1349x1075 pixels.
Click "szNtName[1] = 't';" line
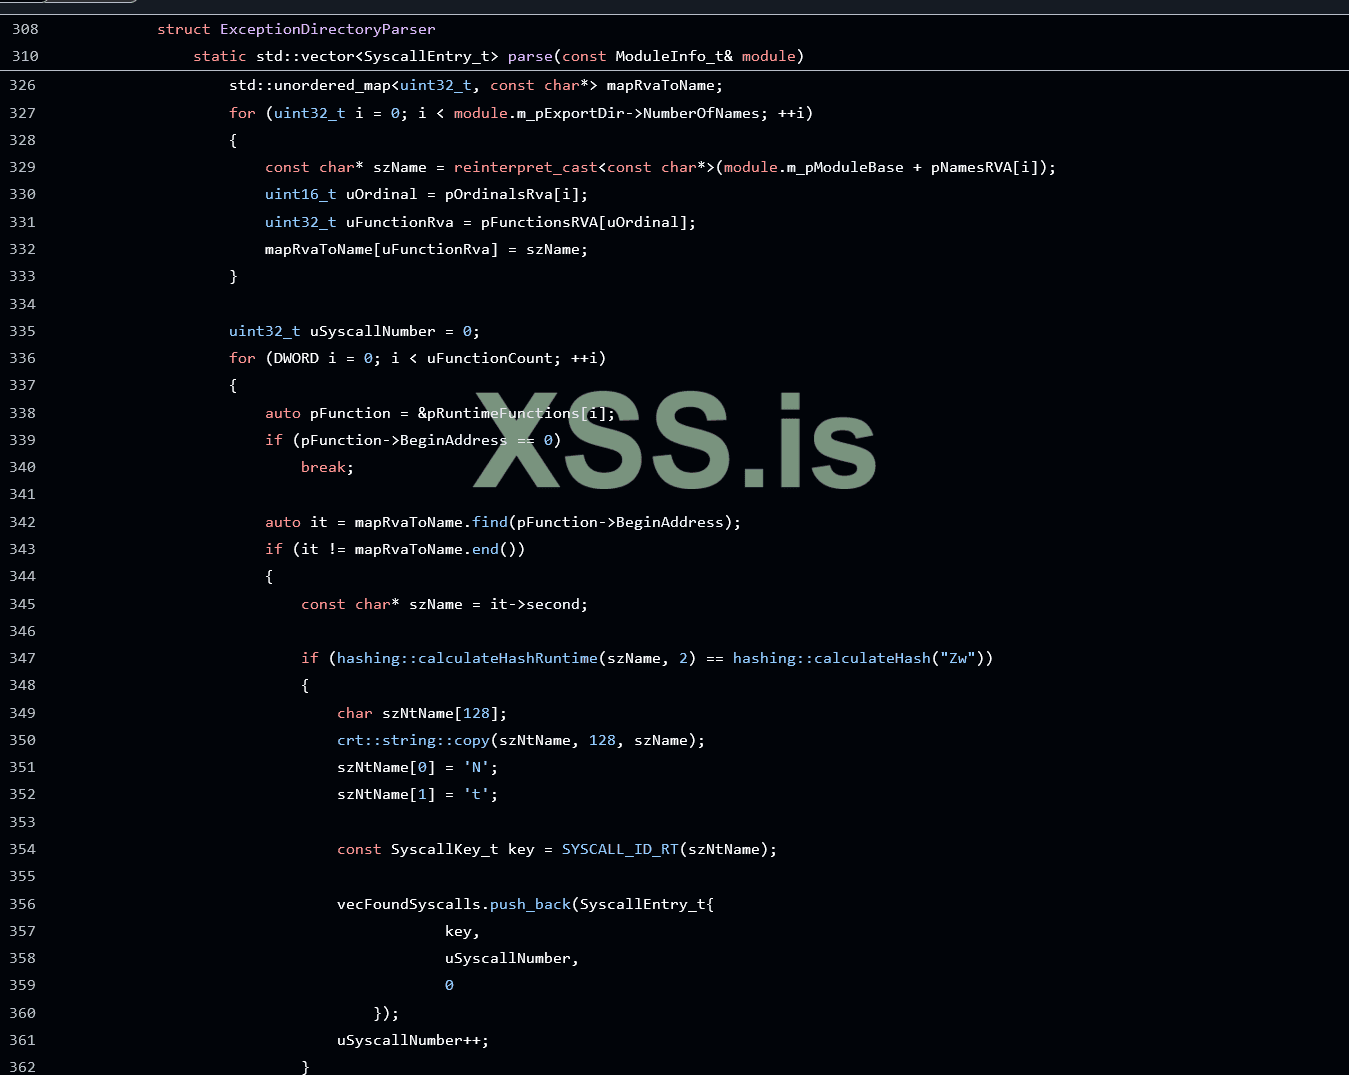pos(417,794)
